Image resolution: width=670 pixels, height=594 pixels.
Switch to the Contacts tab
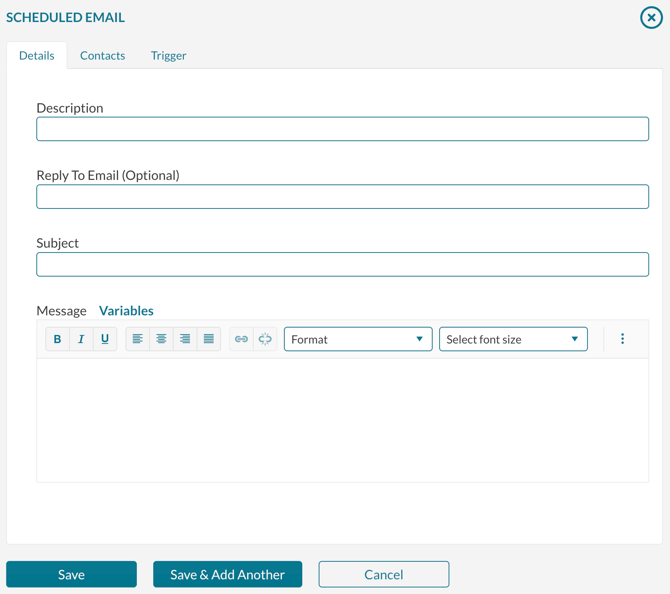103,56
